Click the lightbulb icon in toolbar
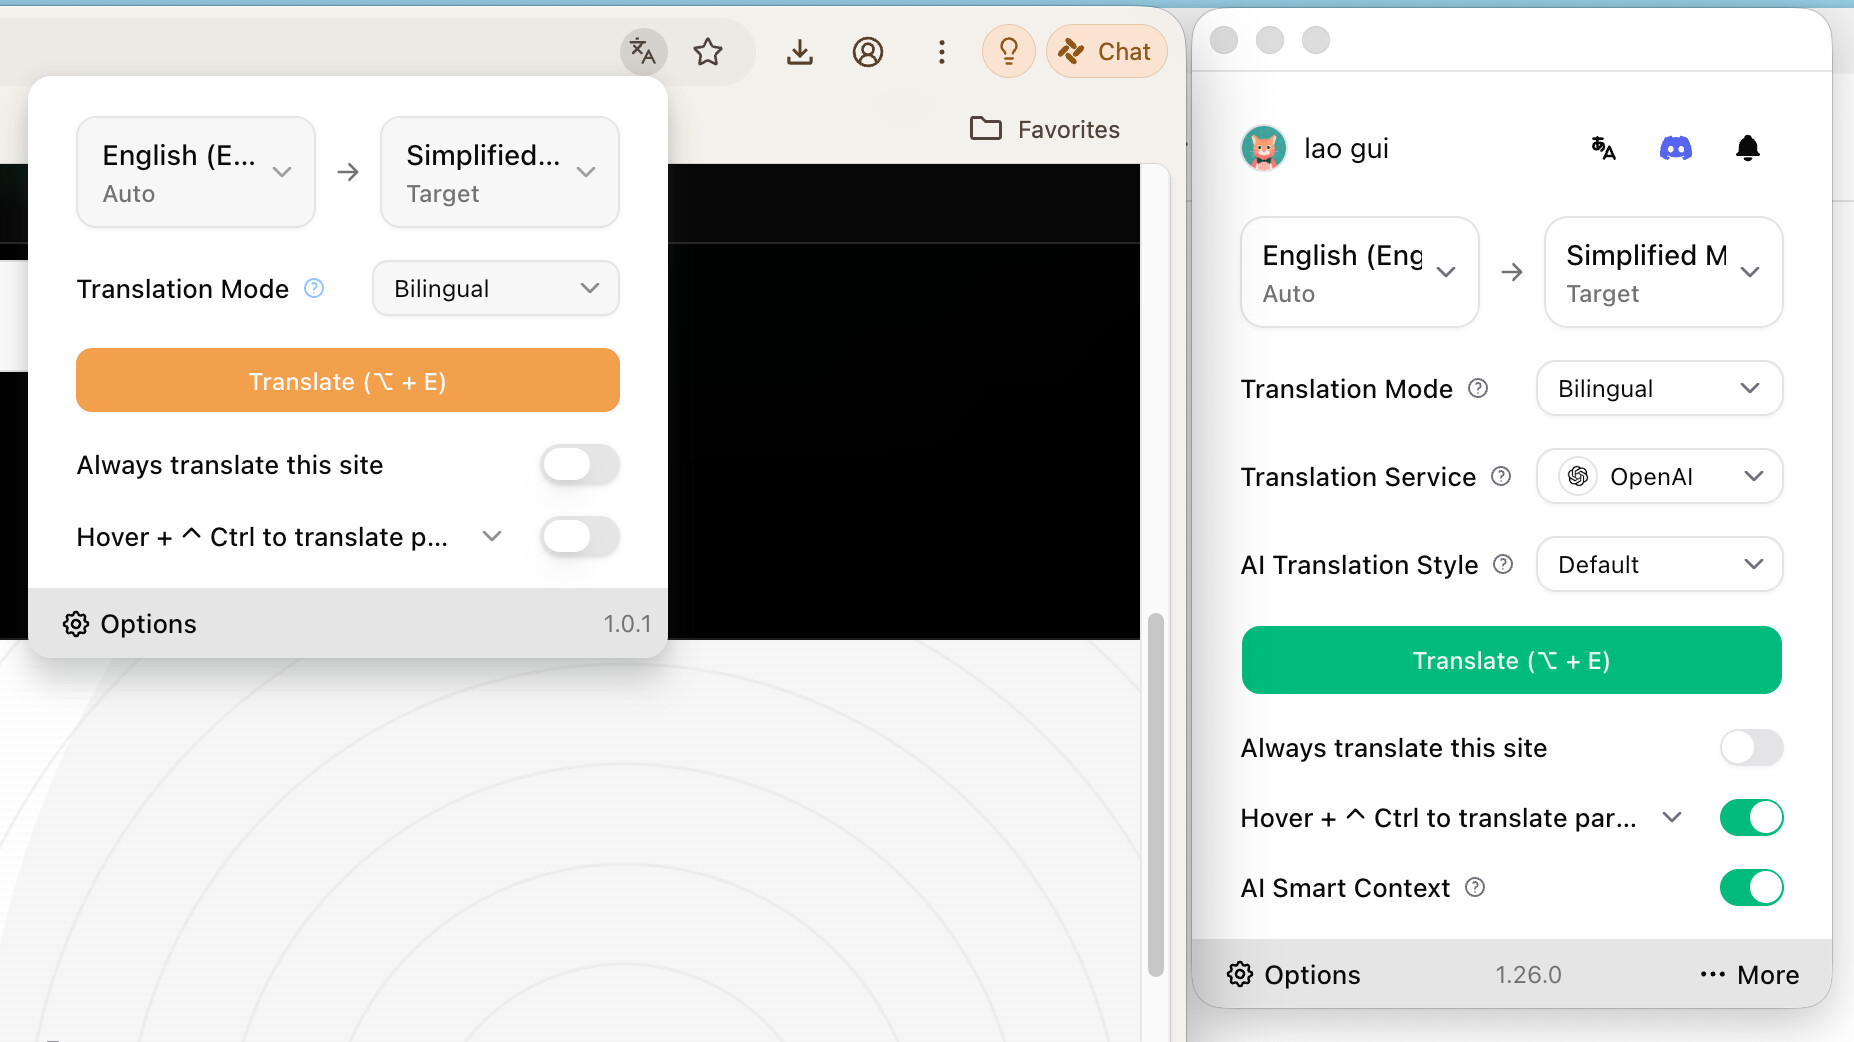The height and width of the screenshot is (1042, 1854). (x=1008, y=51)
